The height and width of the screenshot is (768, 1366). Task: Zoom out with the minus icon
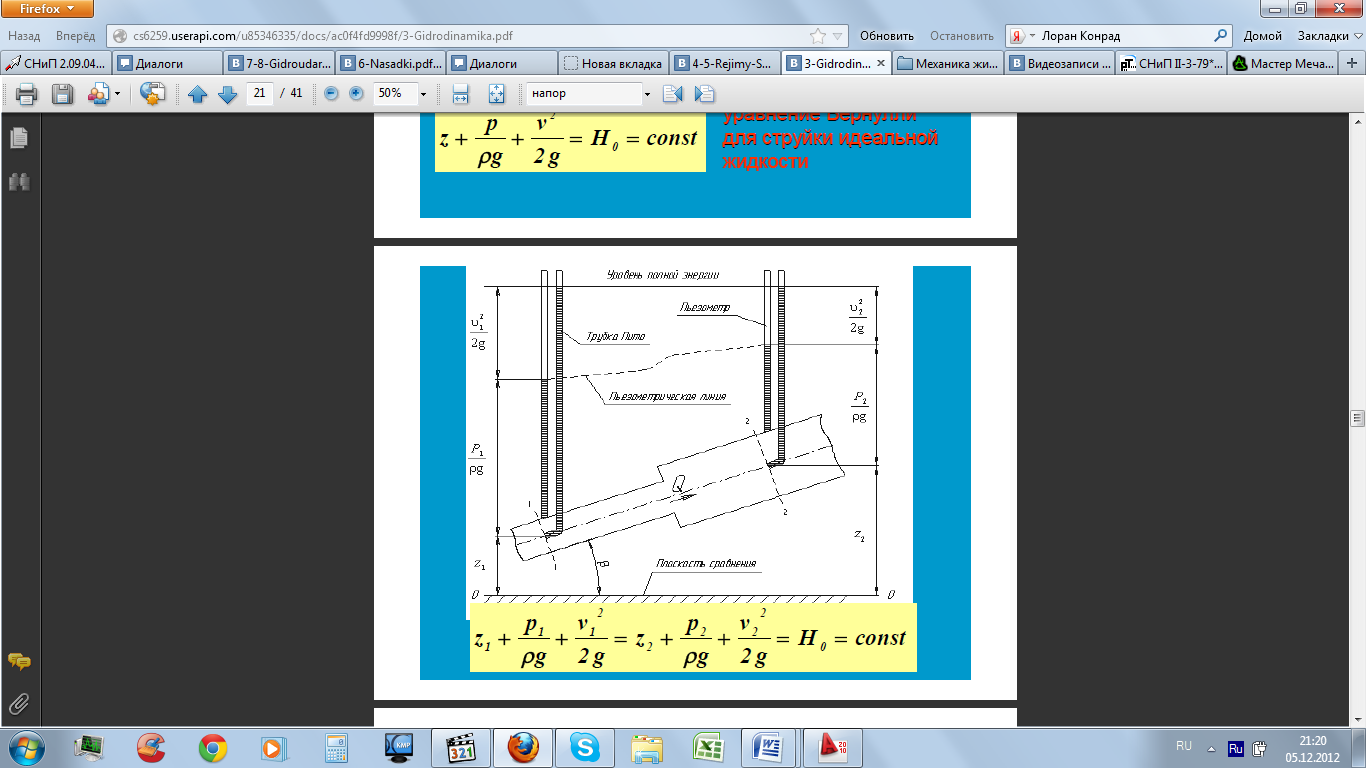[x=331, y=93]
